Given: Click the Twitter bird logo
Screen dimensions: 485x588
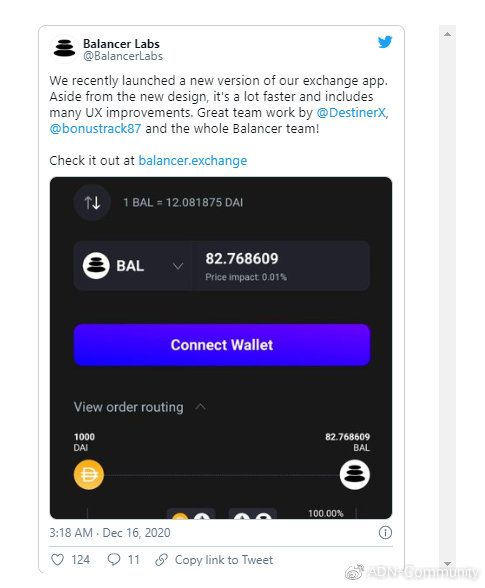Looking at the screenshot, I should [x=385, y=42].
